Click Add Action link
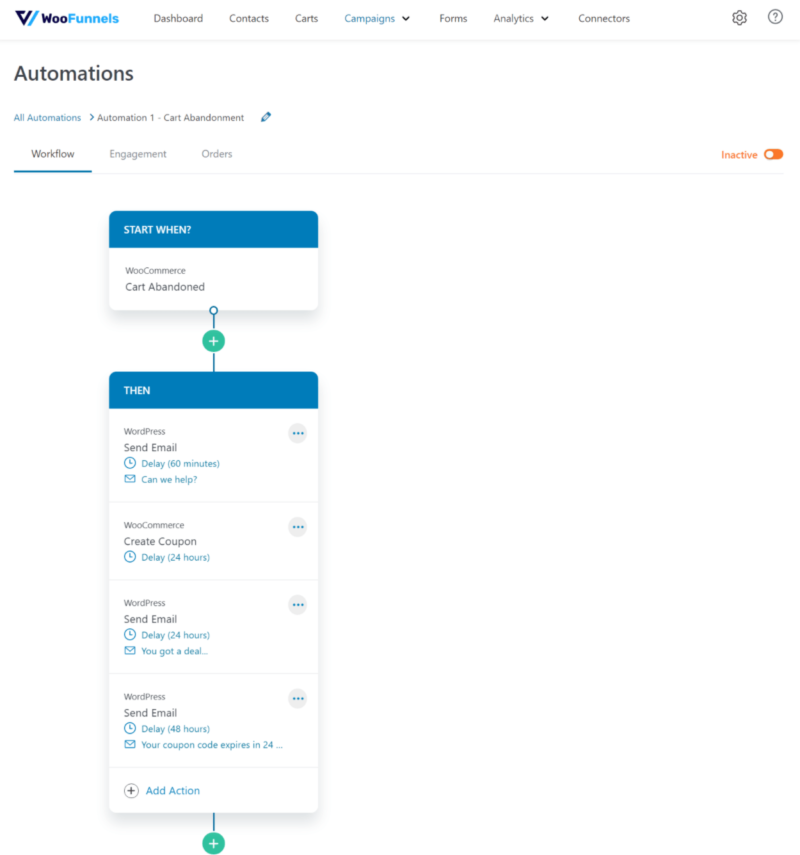800x855 pixels. [172, 791]
